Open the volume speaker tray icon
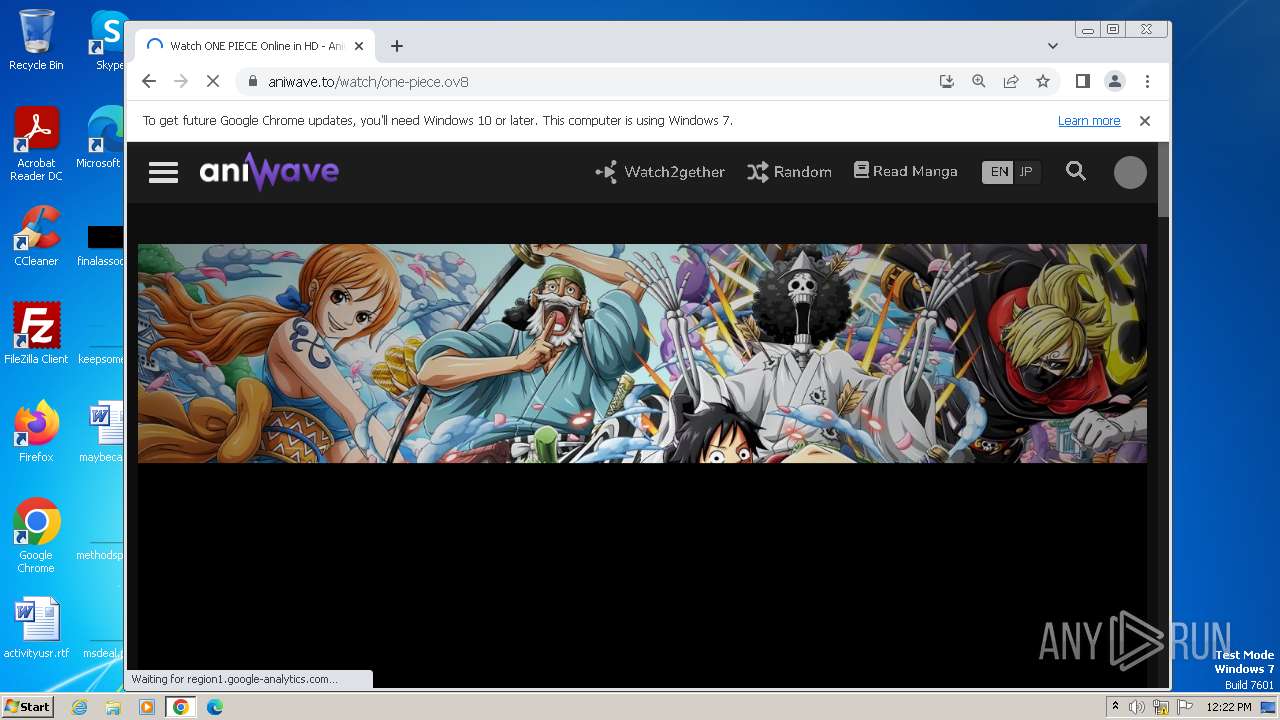Screen dimensions: 1280x720 tap(1137, 707)
